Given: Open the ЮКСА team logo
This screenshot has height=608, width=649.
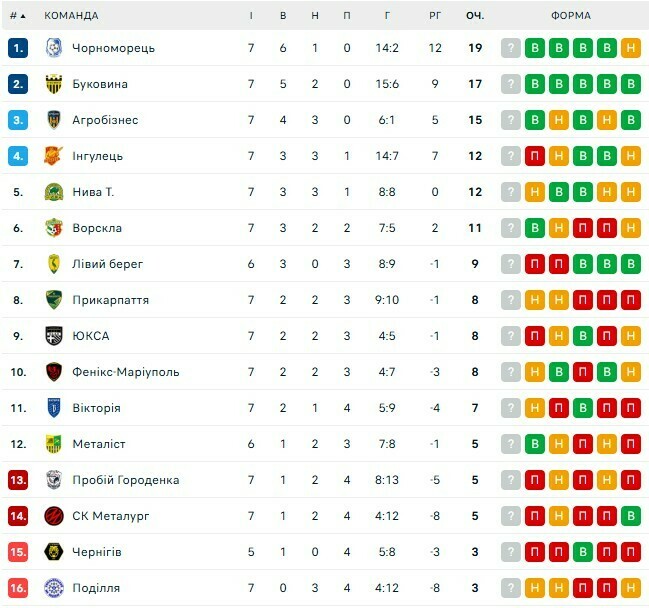Looking at the screenshot, I should 54,336.
